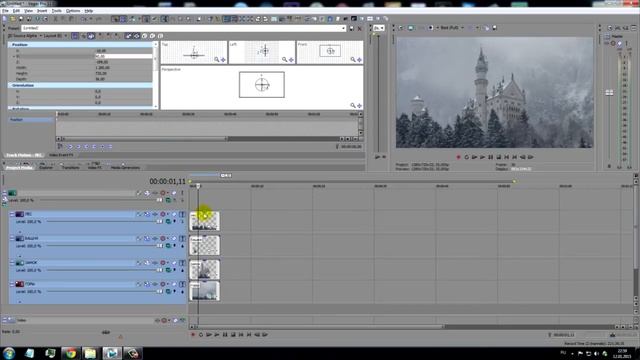Viewport: 640px width, 360px height.
Task: Go to previous keyframe in Track Motion
Action: pos(78,146)
